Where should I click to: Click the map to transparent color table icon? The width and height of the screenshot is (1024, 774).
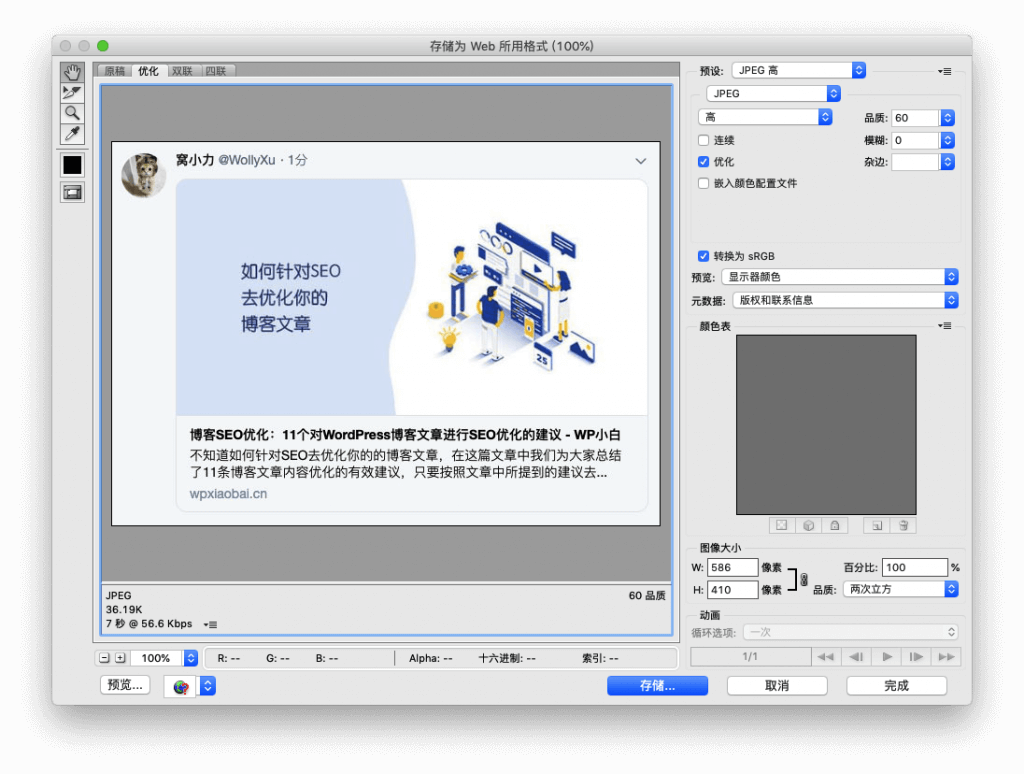pos(782,525)
